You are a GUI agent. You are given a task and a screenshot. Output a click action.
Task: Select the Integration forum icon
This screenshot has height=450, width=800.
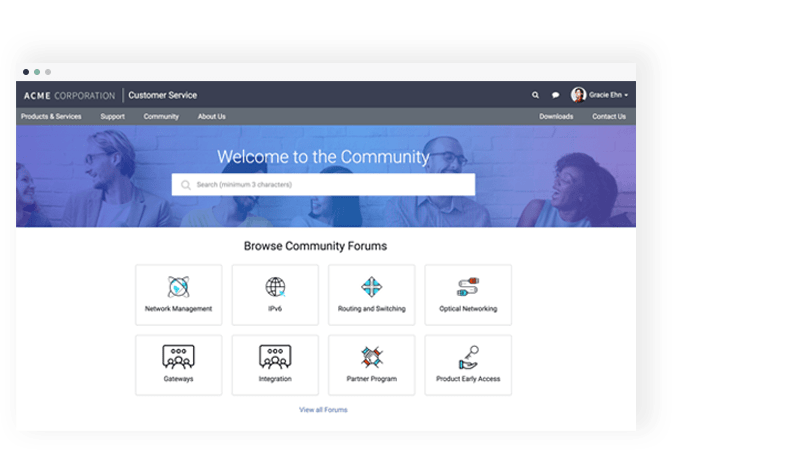coord(275,357)
